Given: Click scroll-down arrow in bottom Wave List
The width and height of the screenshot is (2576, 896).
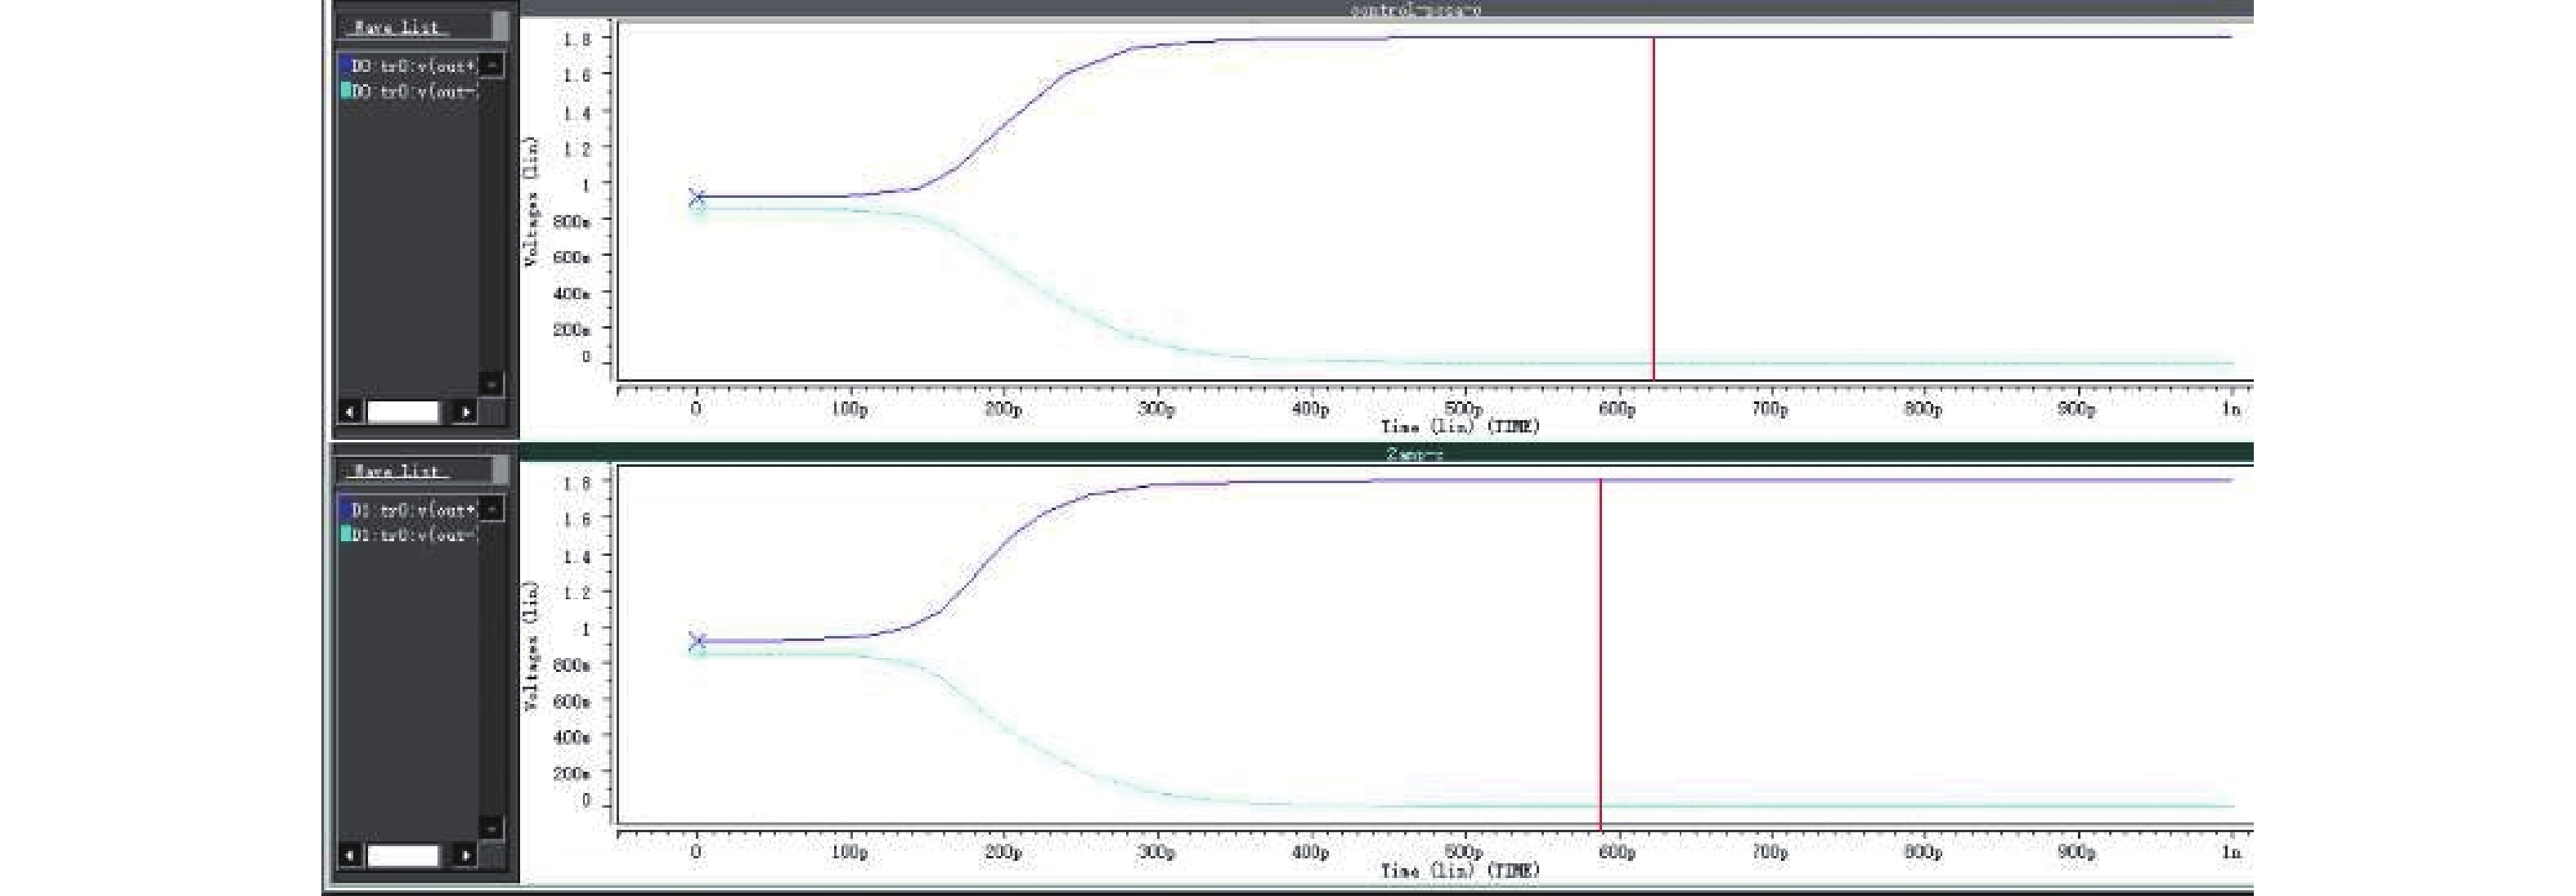Looking at the screenshot, I should tap(492, 828).
